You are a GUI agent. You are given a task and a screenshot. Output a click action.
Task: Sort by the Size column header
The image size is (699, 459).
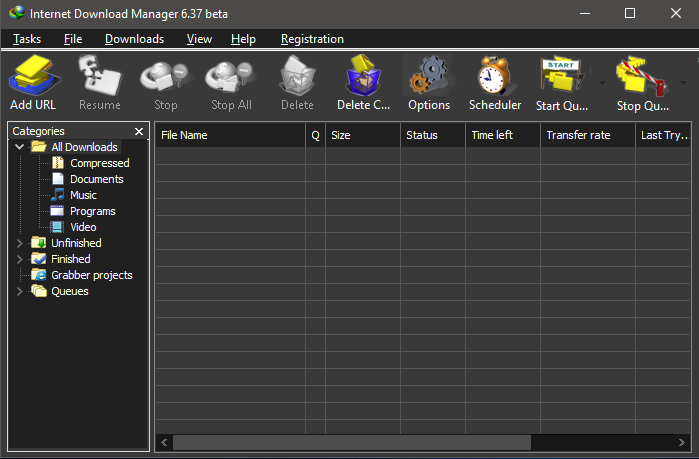tap(363, 135)
